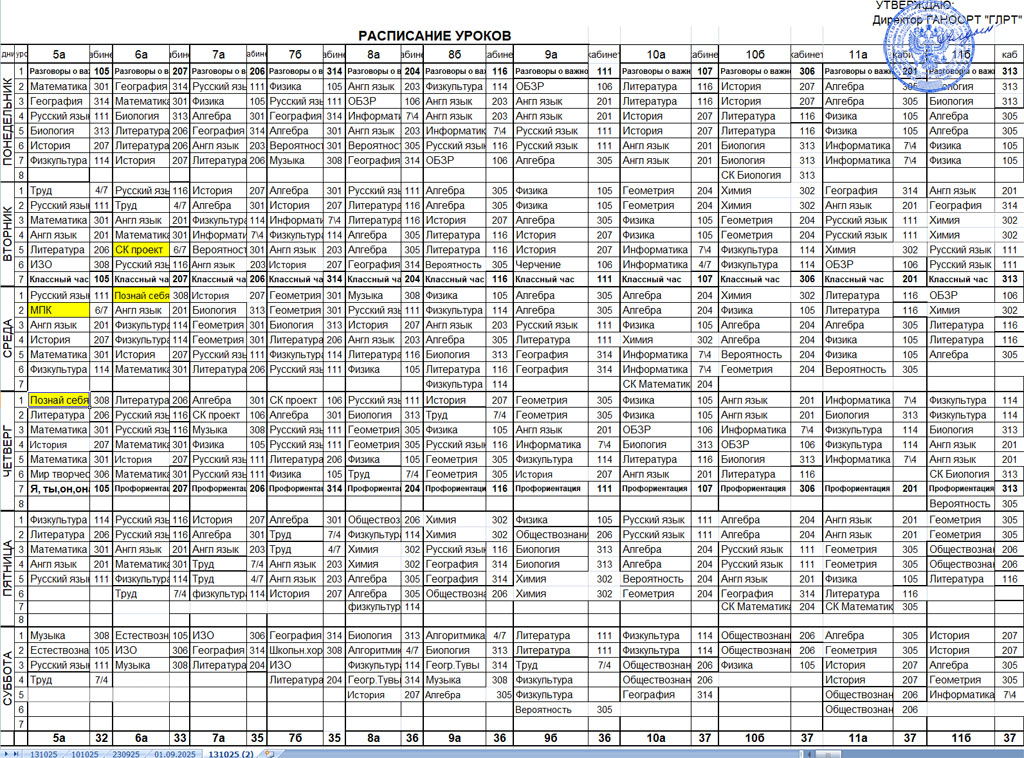Click the yellow-highlighted СК проект cell

tap(139, 250)
